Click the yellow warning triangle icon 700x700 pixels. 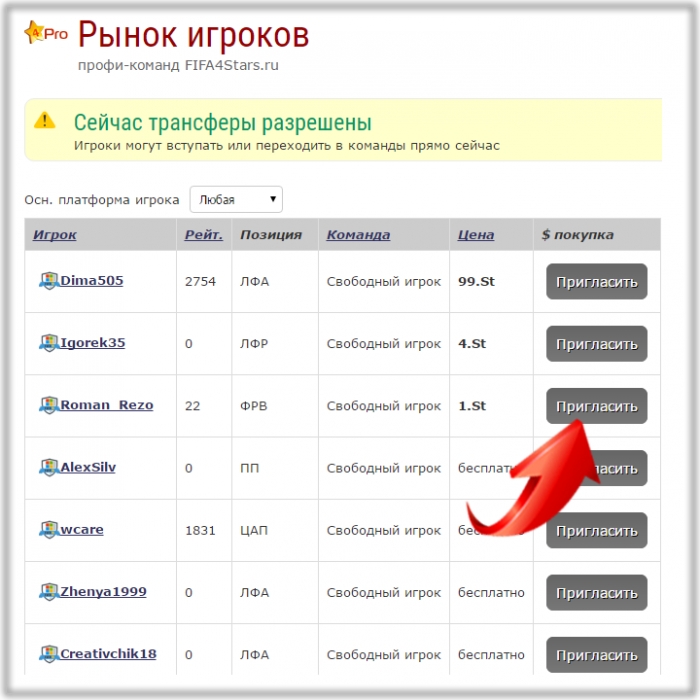pyautogui.click(x=45, y=121)
